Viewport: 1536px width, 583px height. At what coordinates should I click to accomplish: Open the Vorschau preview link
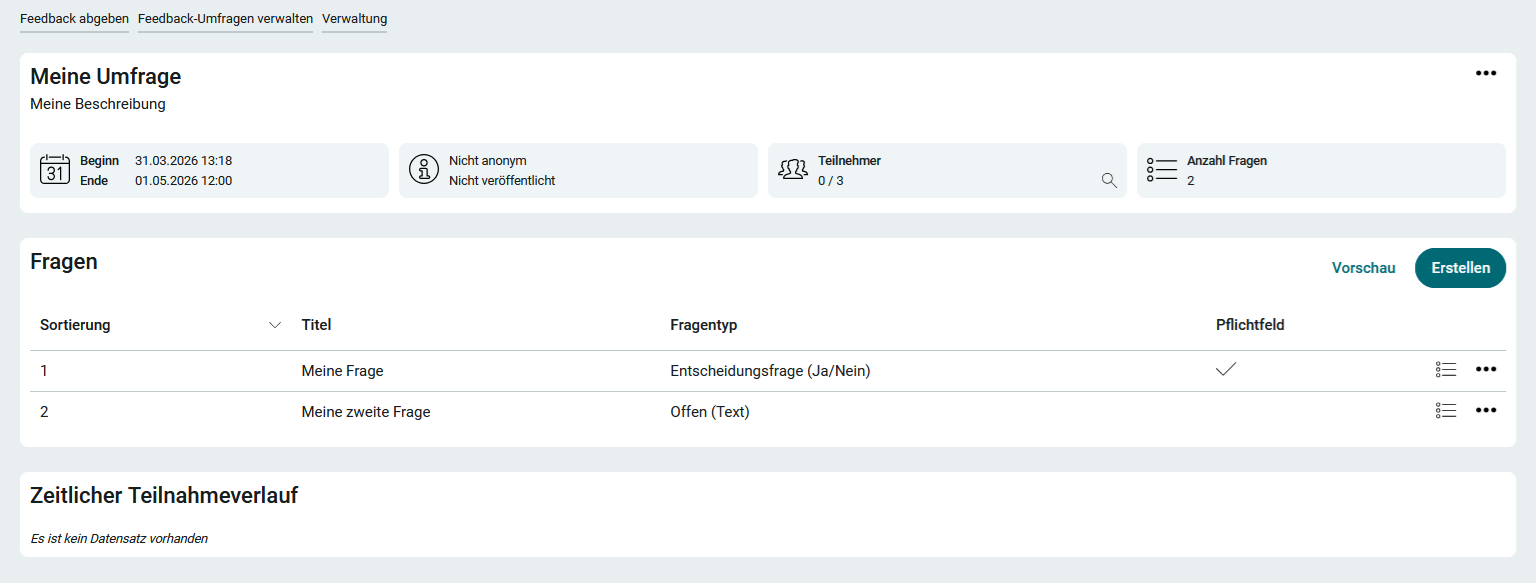1363,268
